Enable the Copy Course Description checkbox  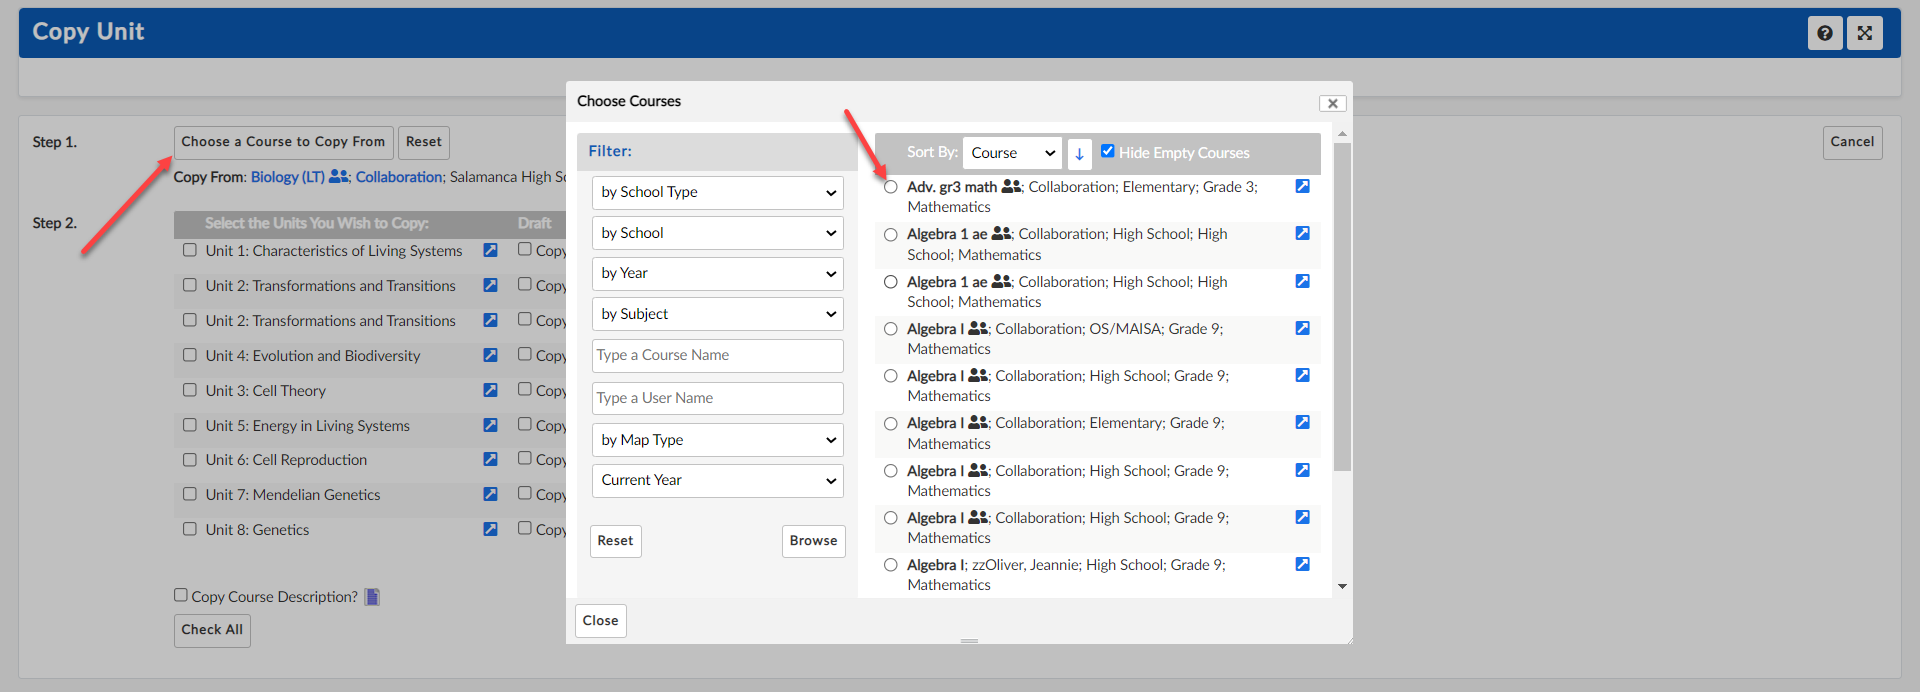tap(181, 595)
